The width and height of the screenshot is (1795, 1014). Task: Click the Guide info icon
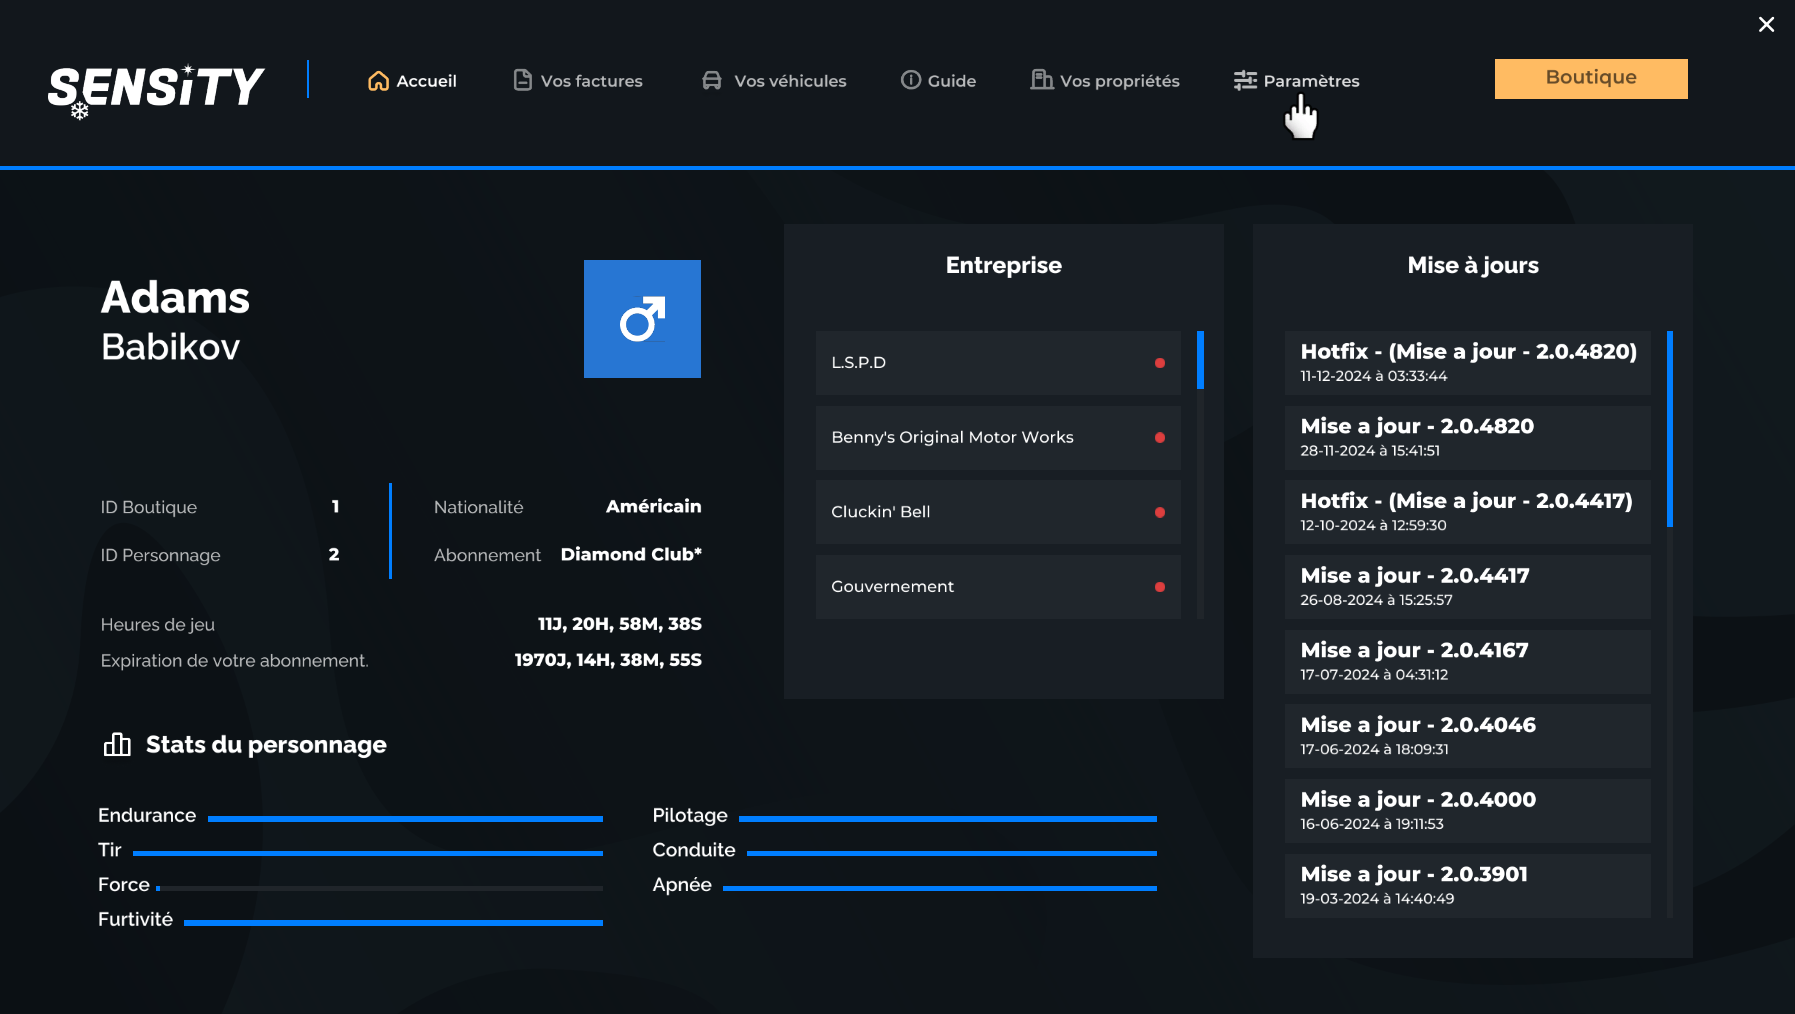pos(911,80)
